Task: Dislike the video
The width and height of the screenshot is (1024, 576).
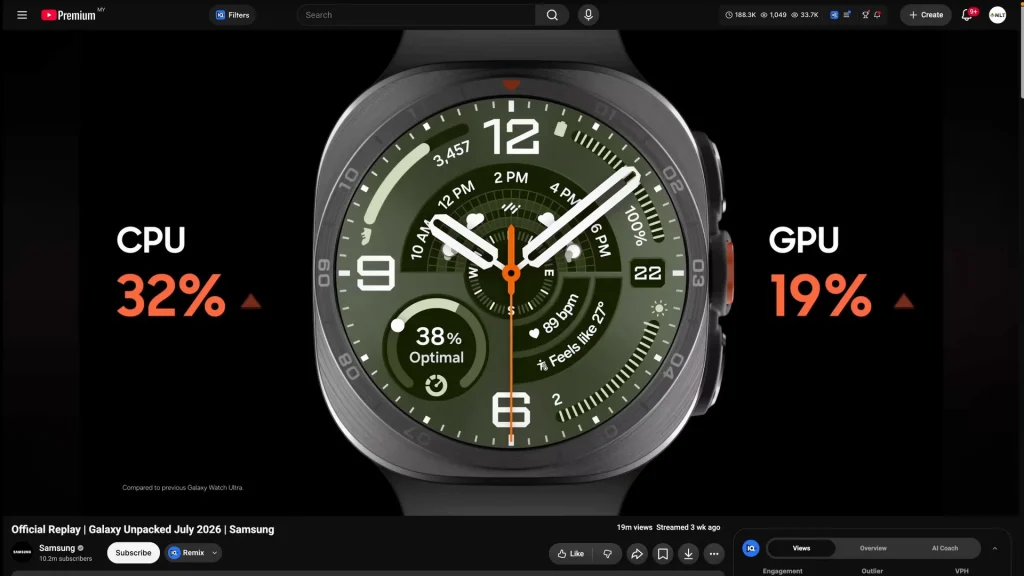Action: pyautogui.click(x=607, y=554)
